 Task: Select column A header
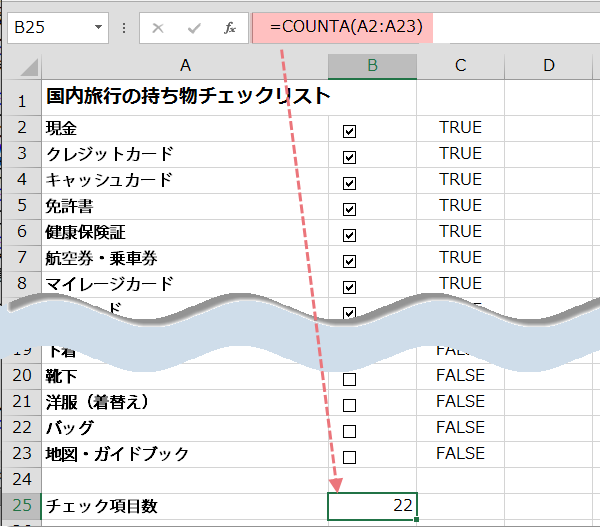(185, 66)
